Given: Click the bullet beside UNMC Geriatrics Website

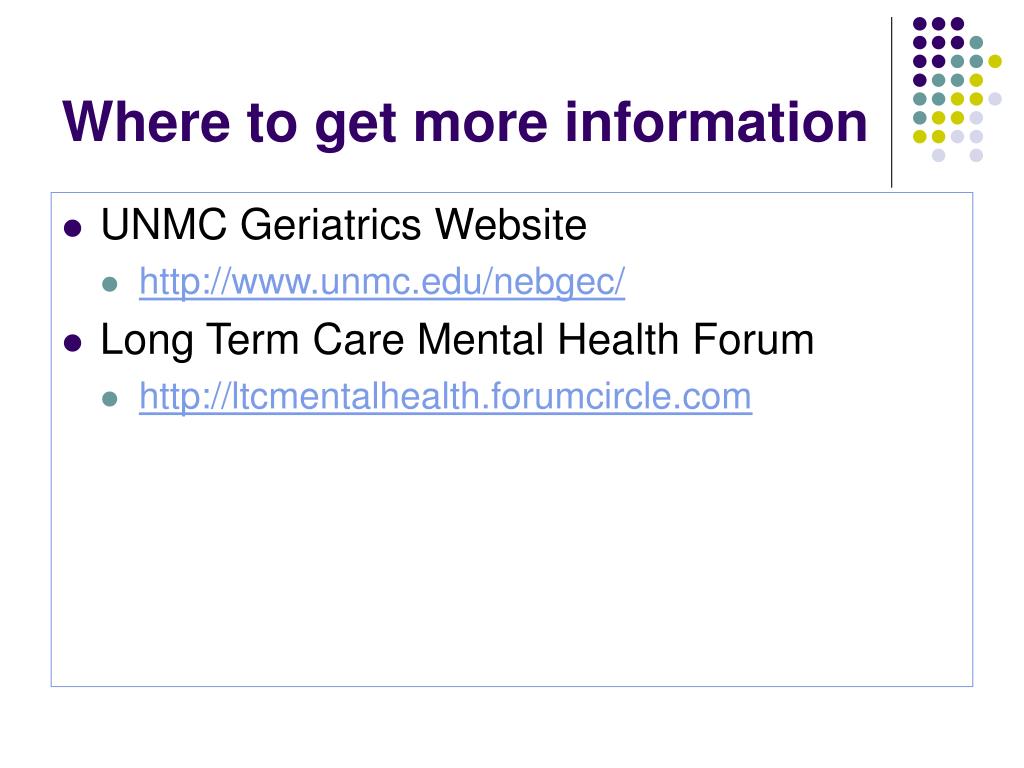Looking at the screenshot, I should coord(72,228).
